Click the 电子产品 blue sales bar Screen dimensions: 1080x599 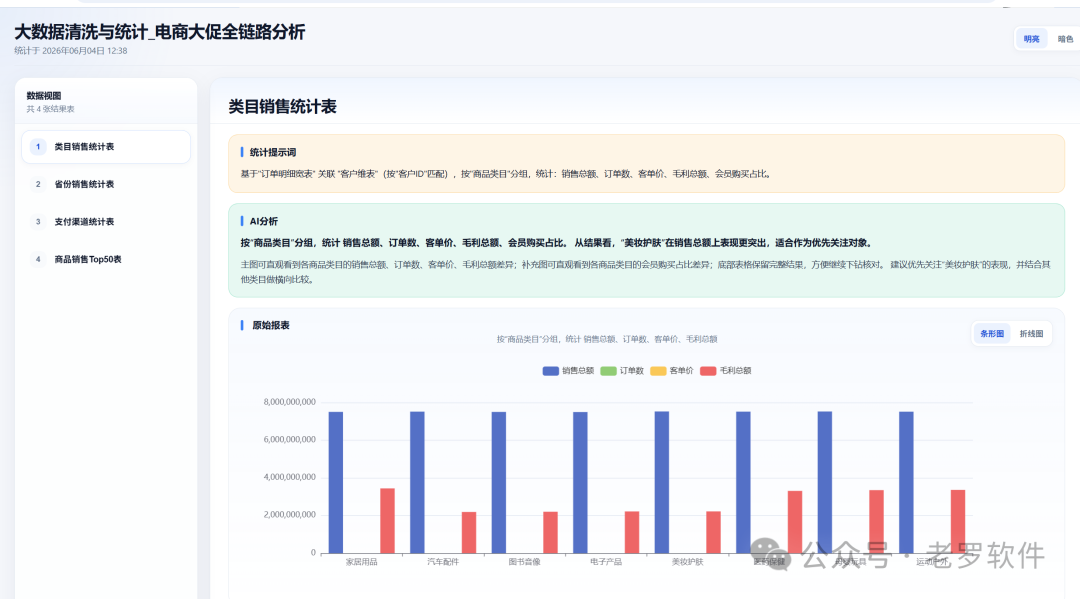click(580, 483)
